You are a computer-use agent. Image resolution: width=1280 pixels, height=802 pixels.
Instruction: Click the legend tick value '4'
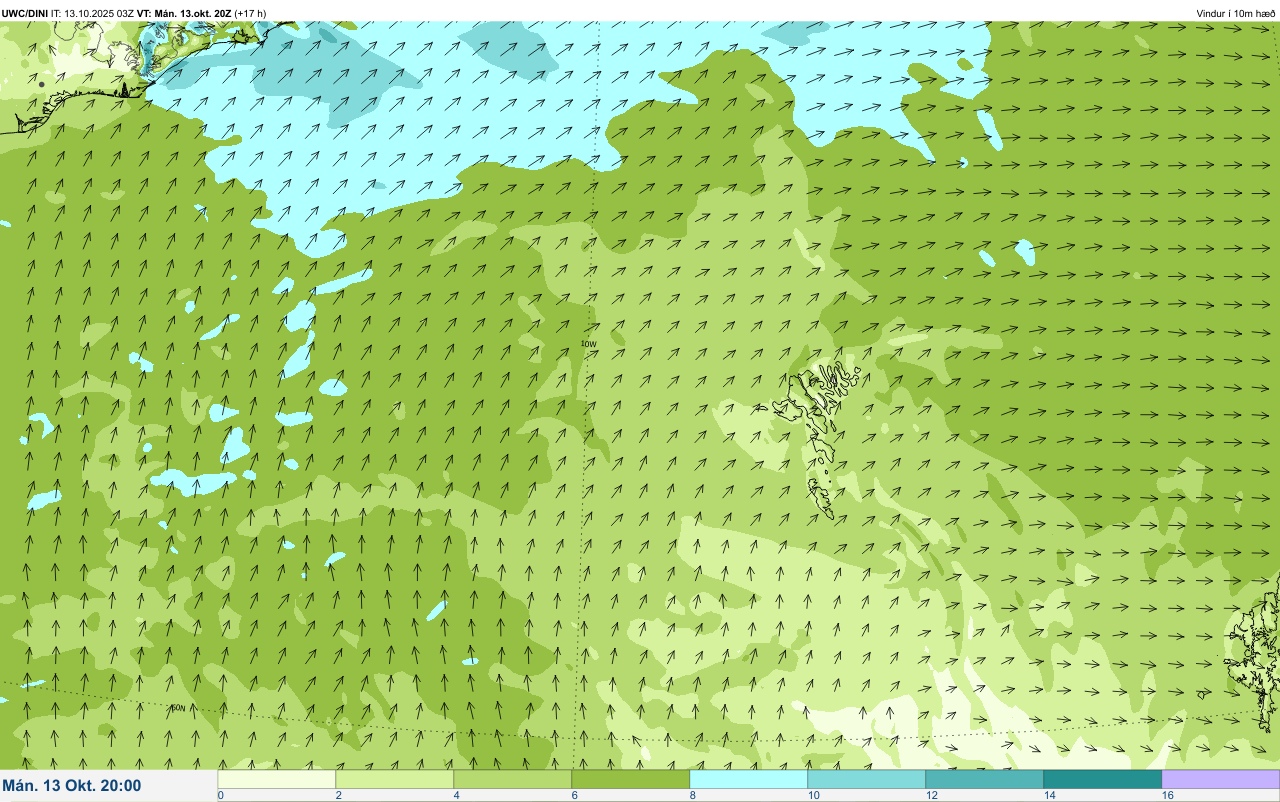click(456, 795)
